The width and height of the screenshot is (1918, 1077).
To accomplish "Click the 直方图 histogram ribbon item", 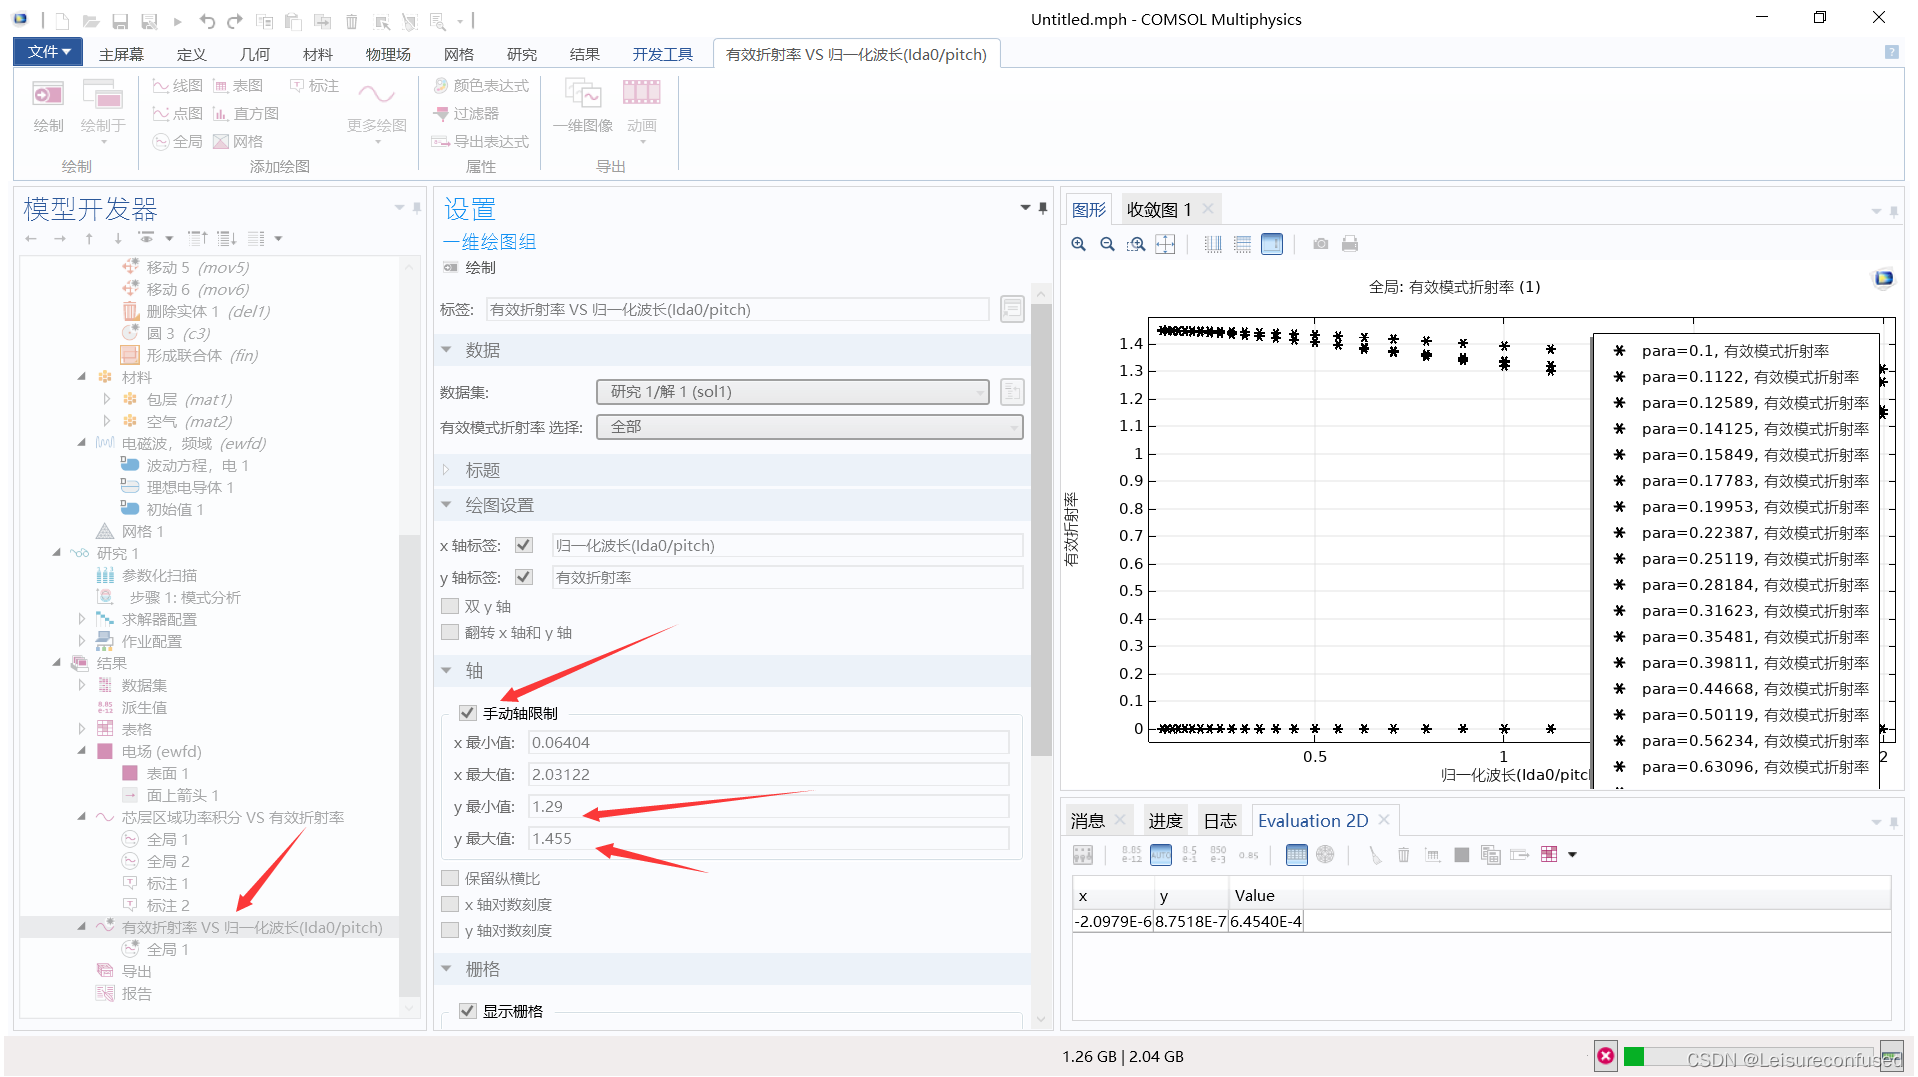I will pyautogui.click(x=246, y=114).
